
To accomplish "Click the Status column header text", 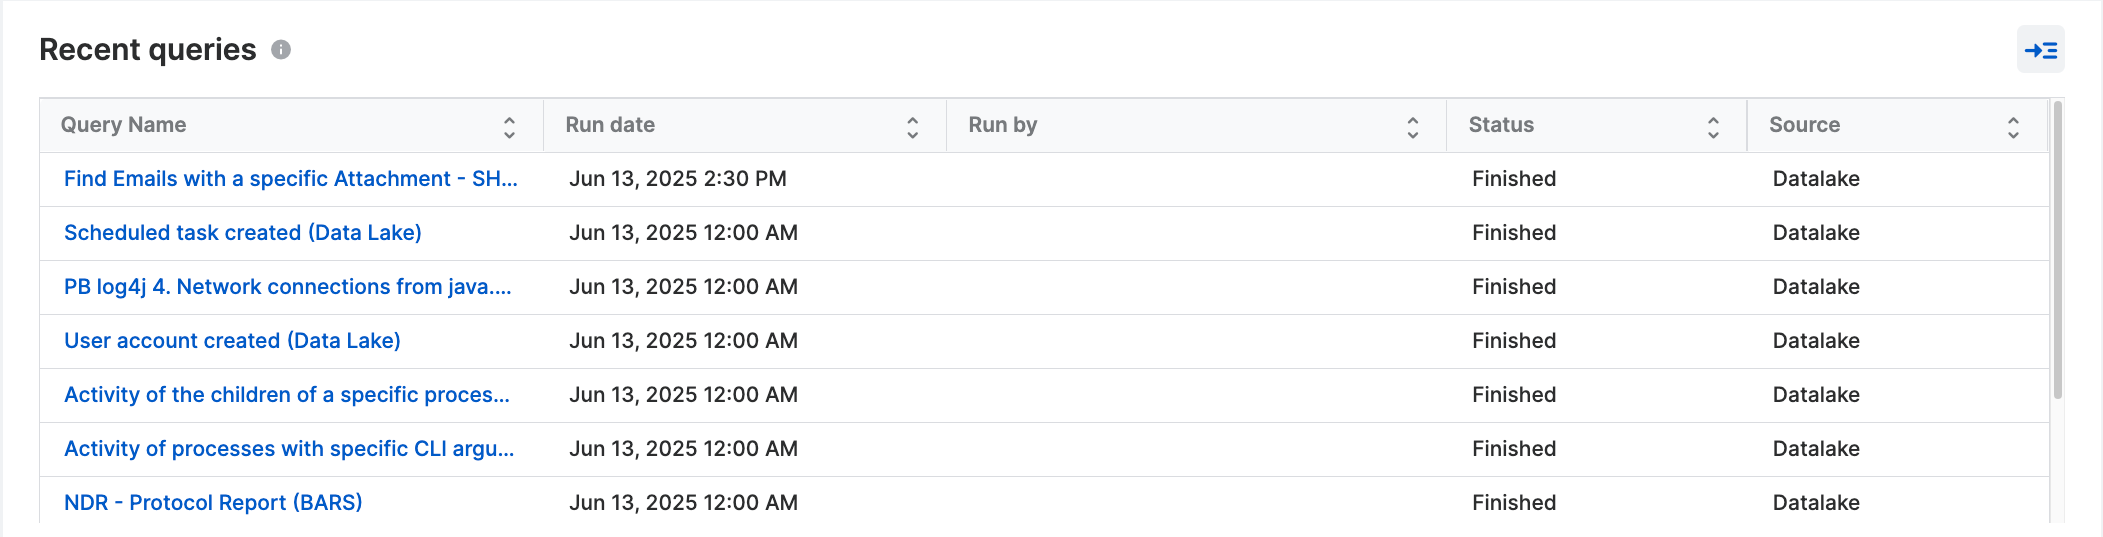I will (x=1500, y=125).
